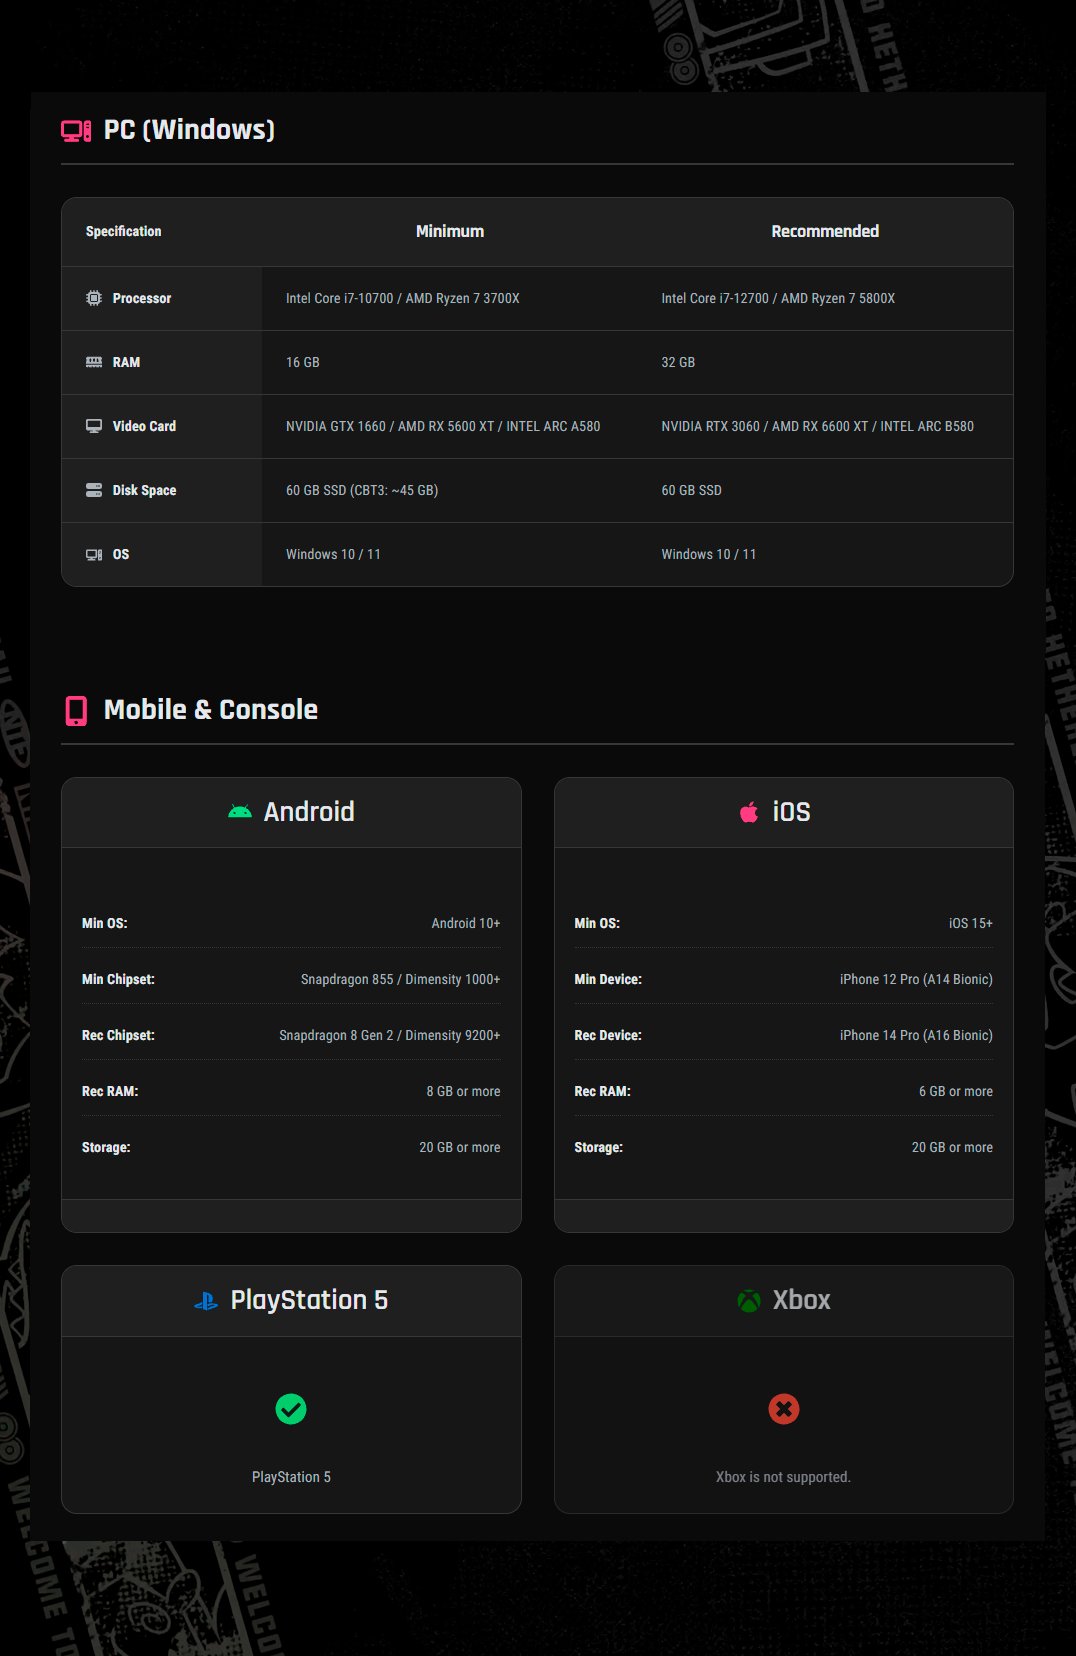Screen dimensions: 1076x1656
Task: Click the Specification column header
Action: point(123,231)
